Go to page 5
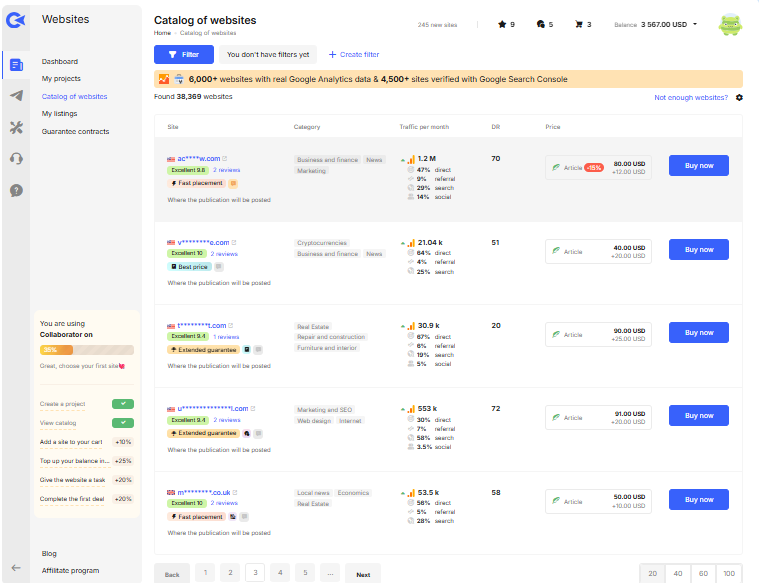 click(305, 573)
